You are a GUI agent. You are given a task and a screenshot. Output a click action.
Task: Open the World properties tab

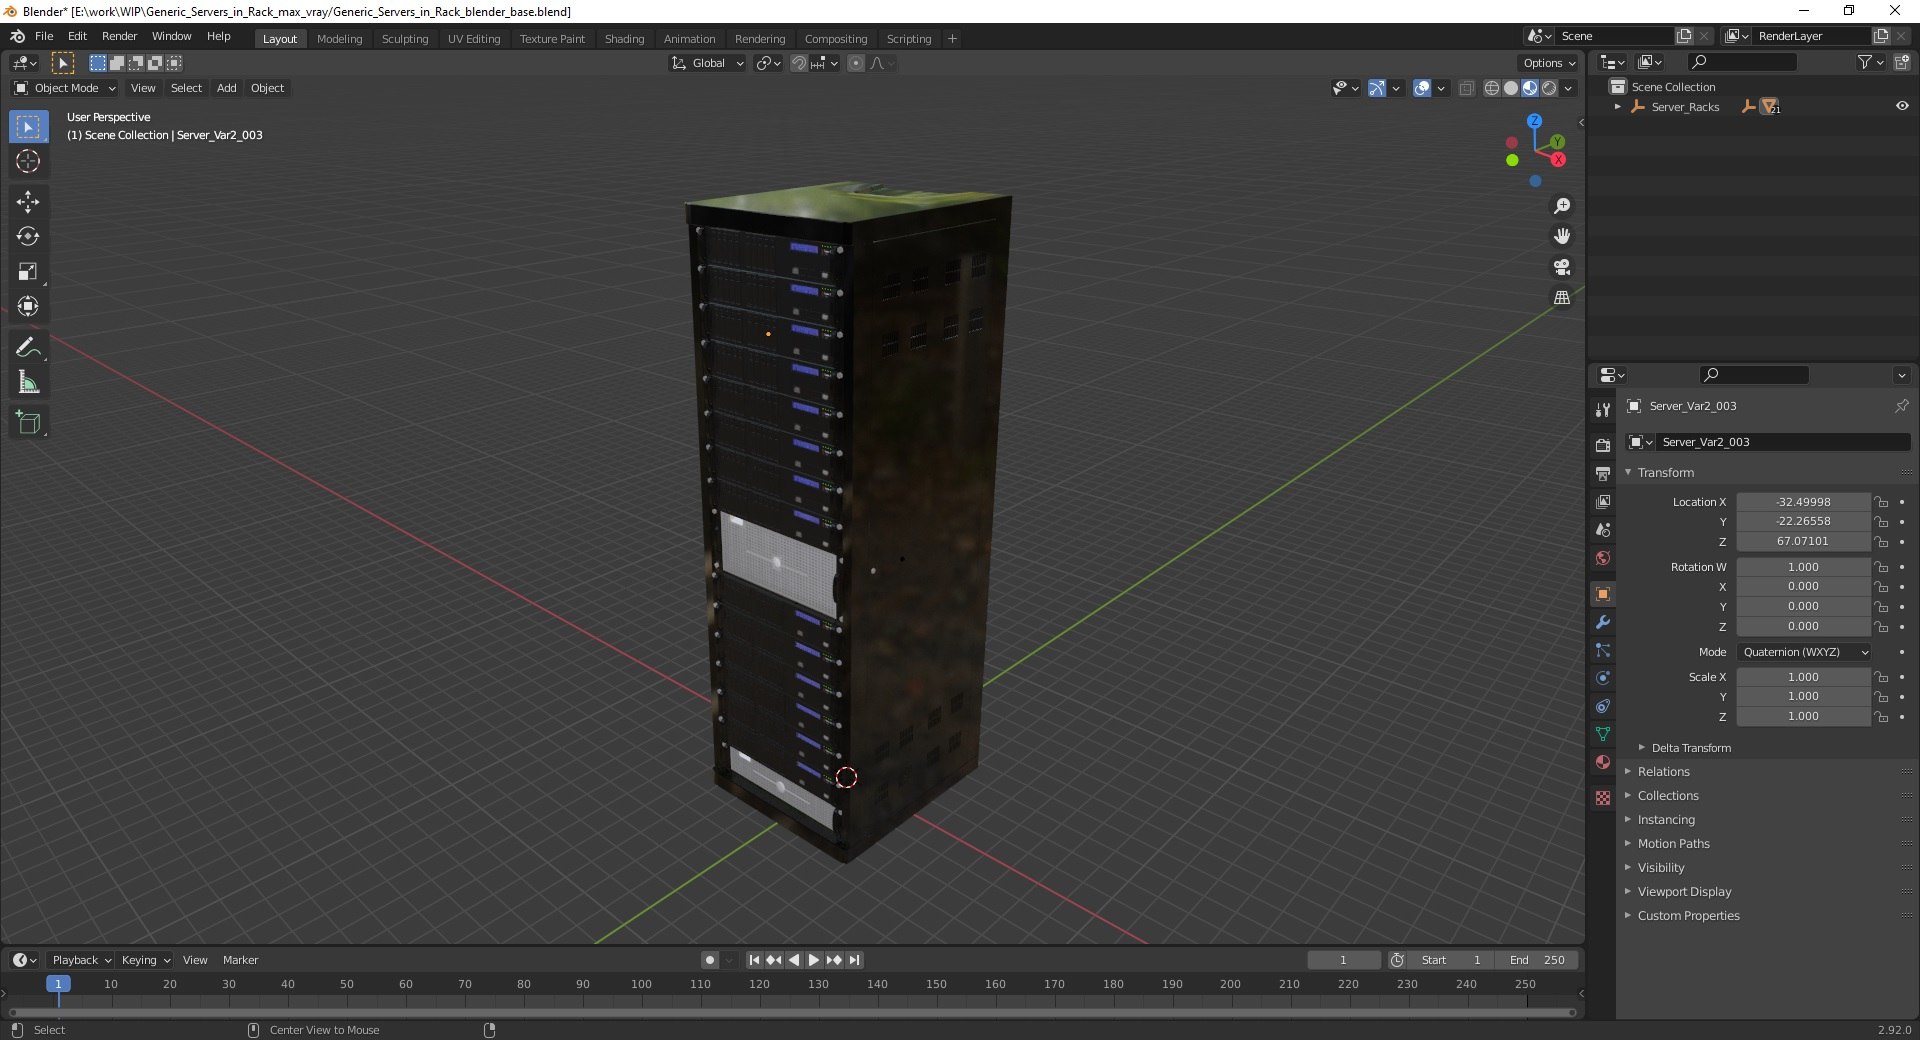point(1603,558)
